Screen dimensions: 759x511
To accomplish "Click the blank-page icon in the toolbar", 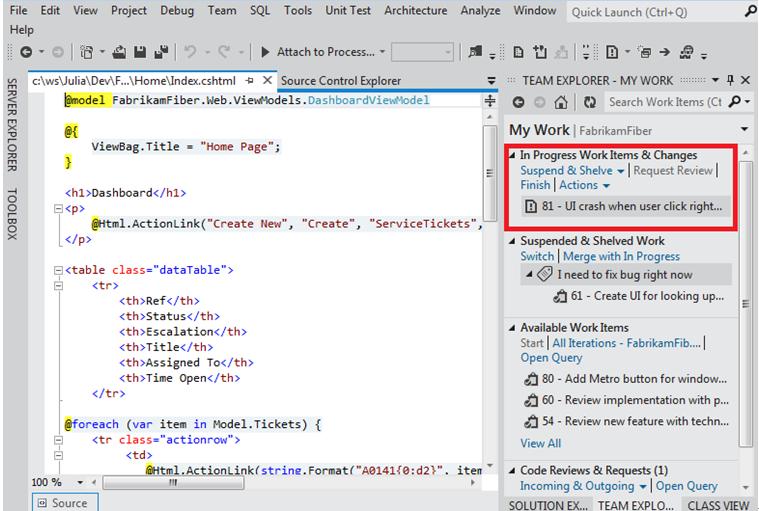I will tap(518, 52).
